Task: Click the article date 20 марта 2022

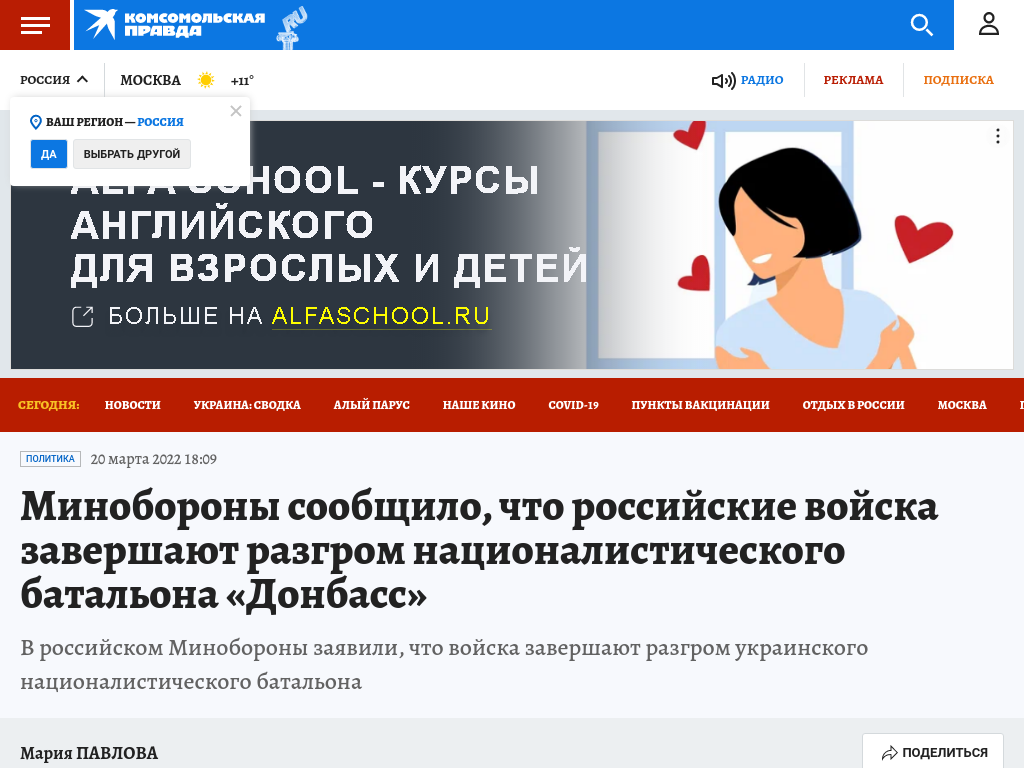Action: tap(153, 459)
